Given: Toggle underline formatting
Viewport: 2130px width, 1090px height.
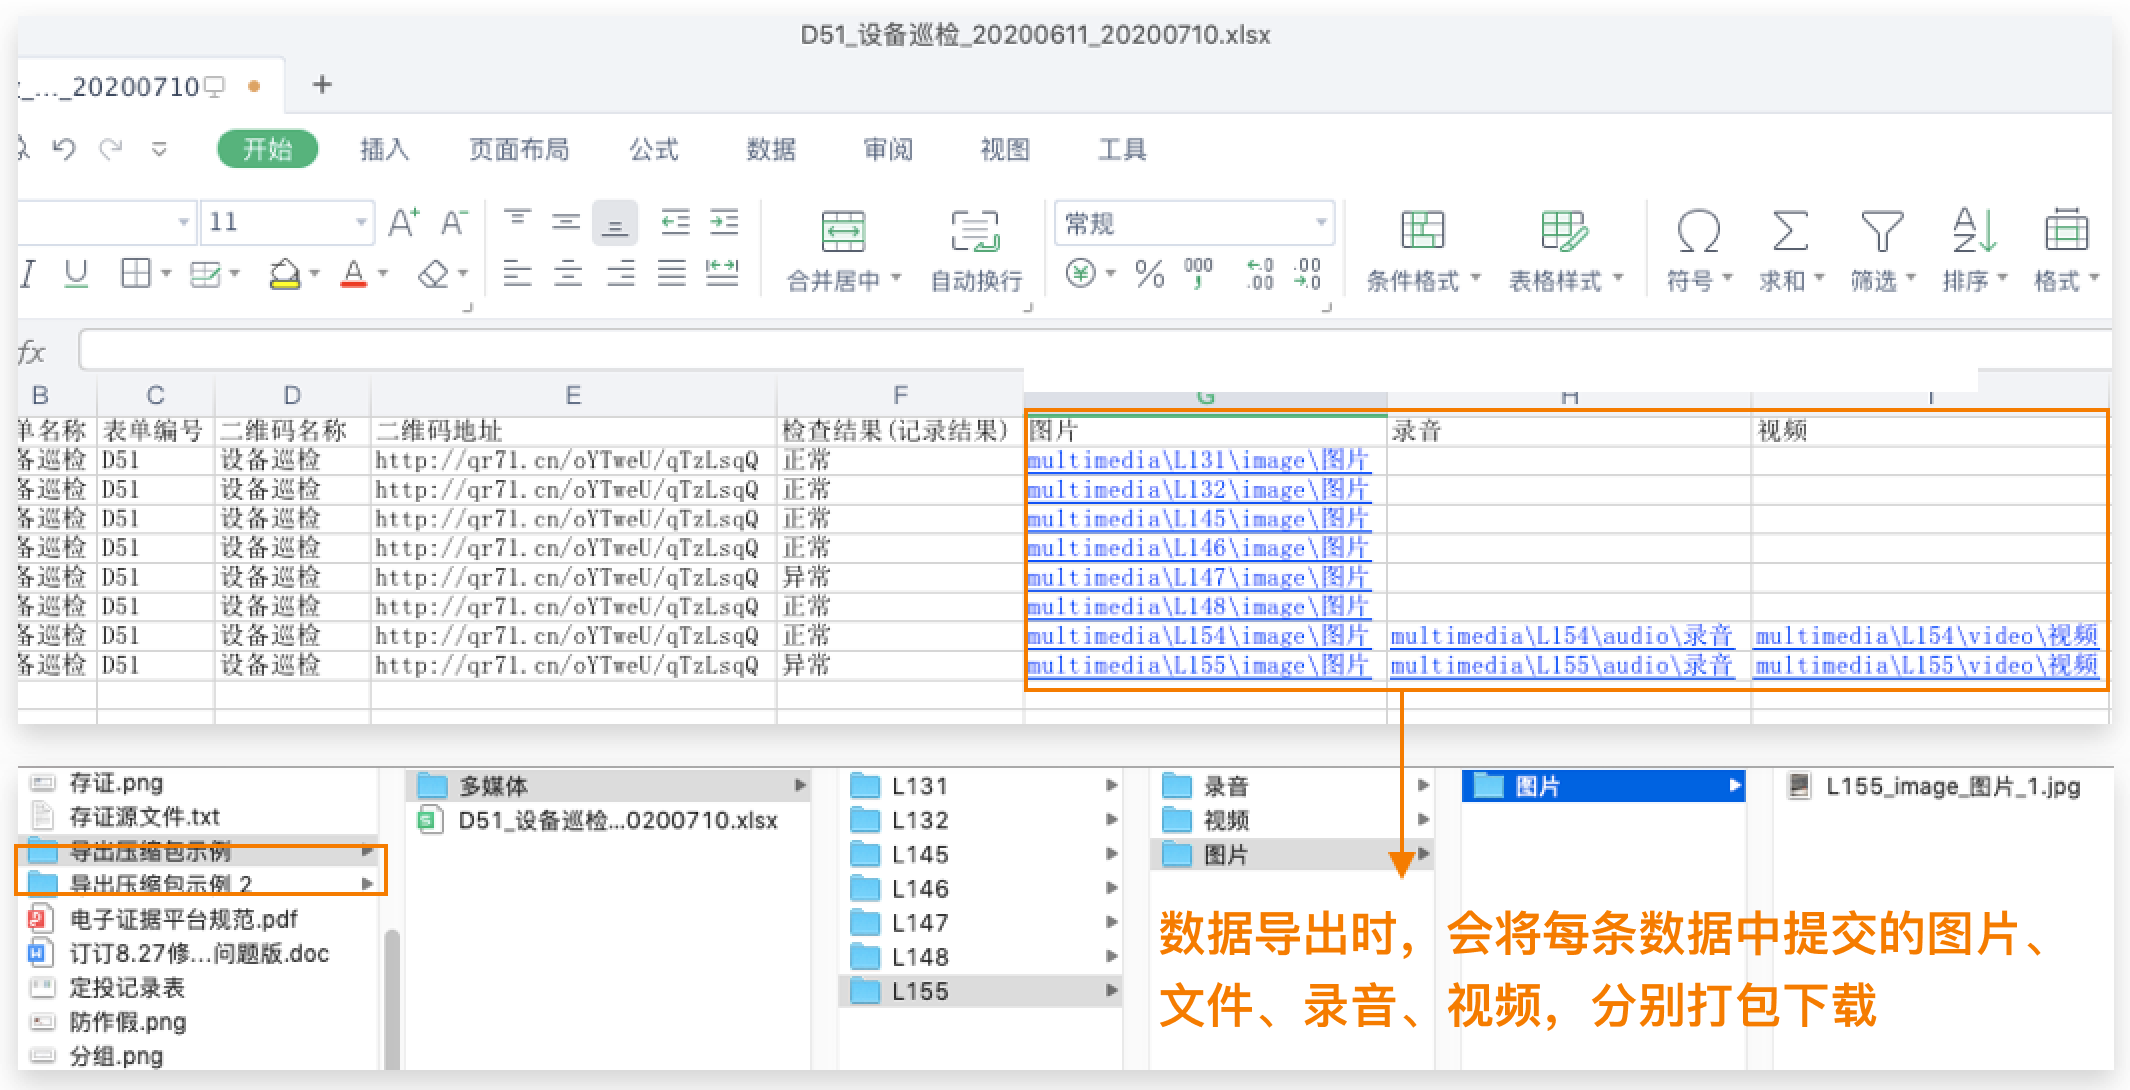Looking at the screenshot, I should [x=76, y=273].
